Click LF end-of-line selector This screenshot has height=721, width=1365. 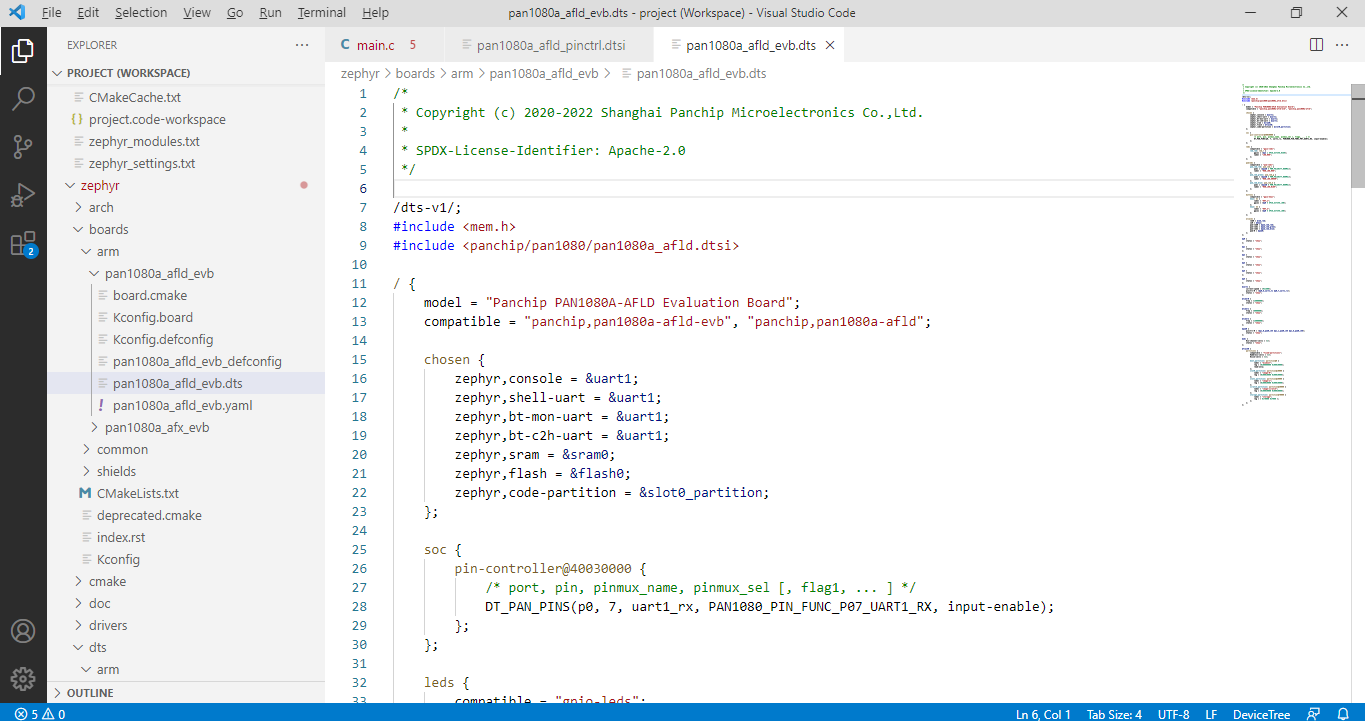click(1211, 713)
